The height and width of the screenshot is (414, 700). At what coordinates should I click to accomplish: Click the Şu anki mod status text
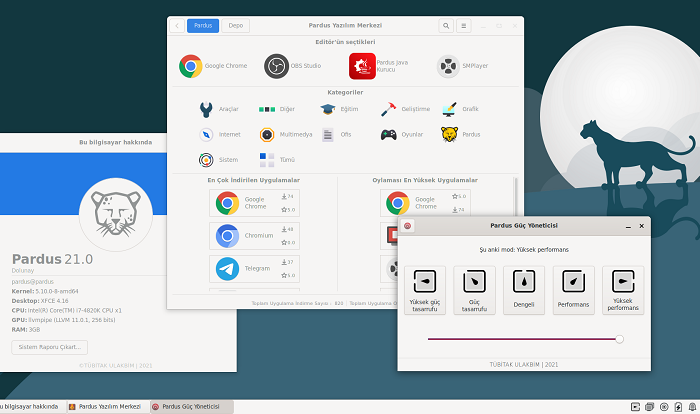524,250
